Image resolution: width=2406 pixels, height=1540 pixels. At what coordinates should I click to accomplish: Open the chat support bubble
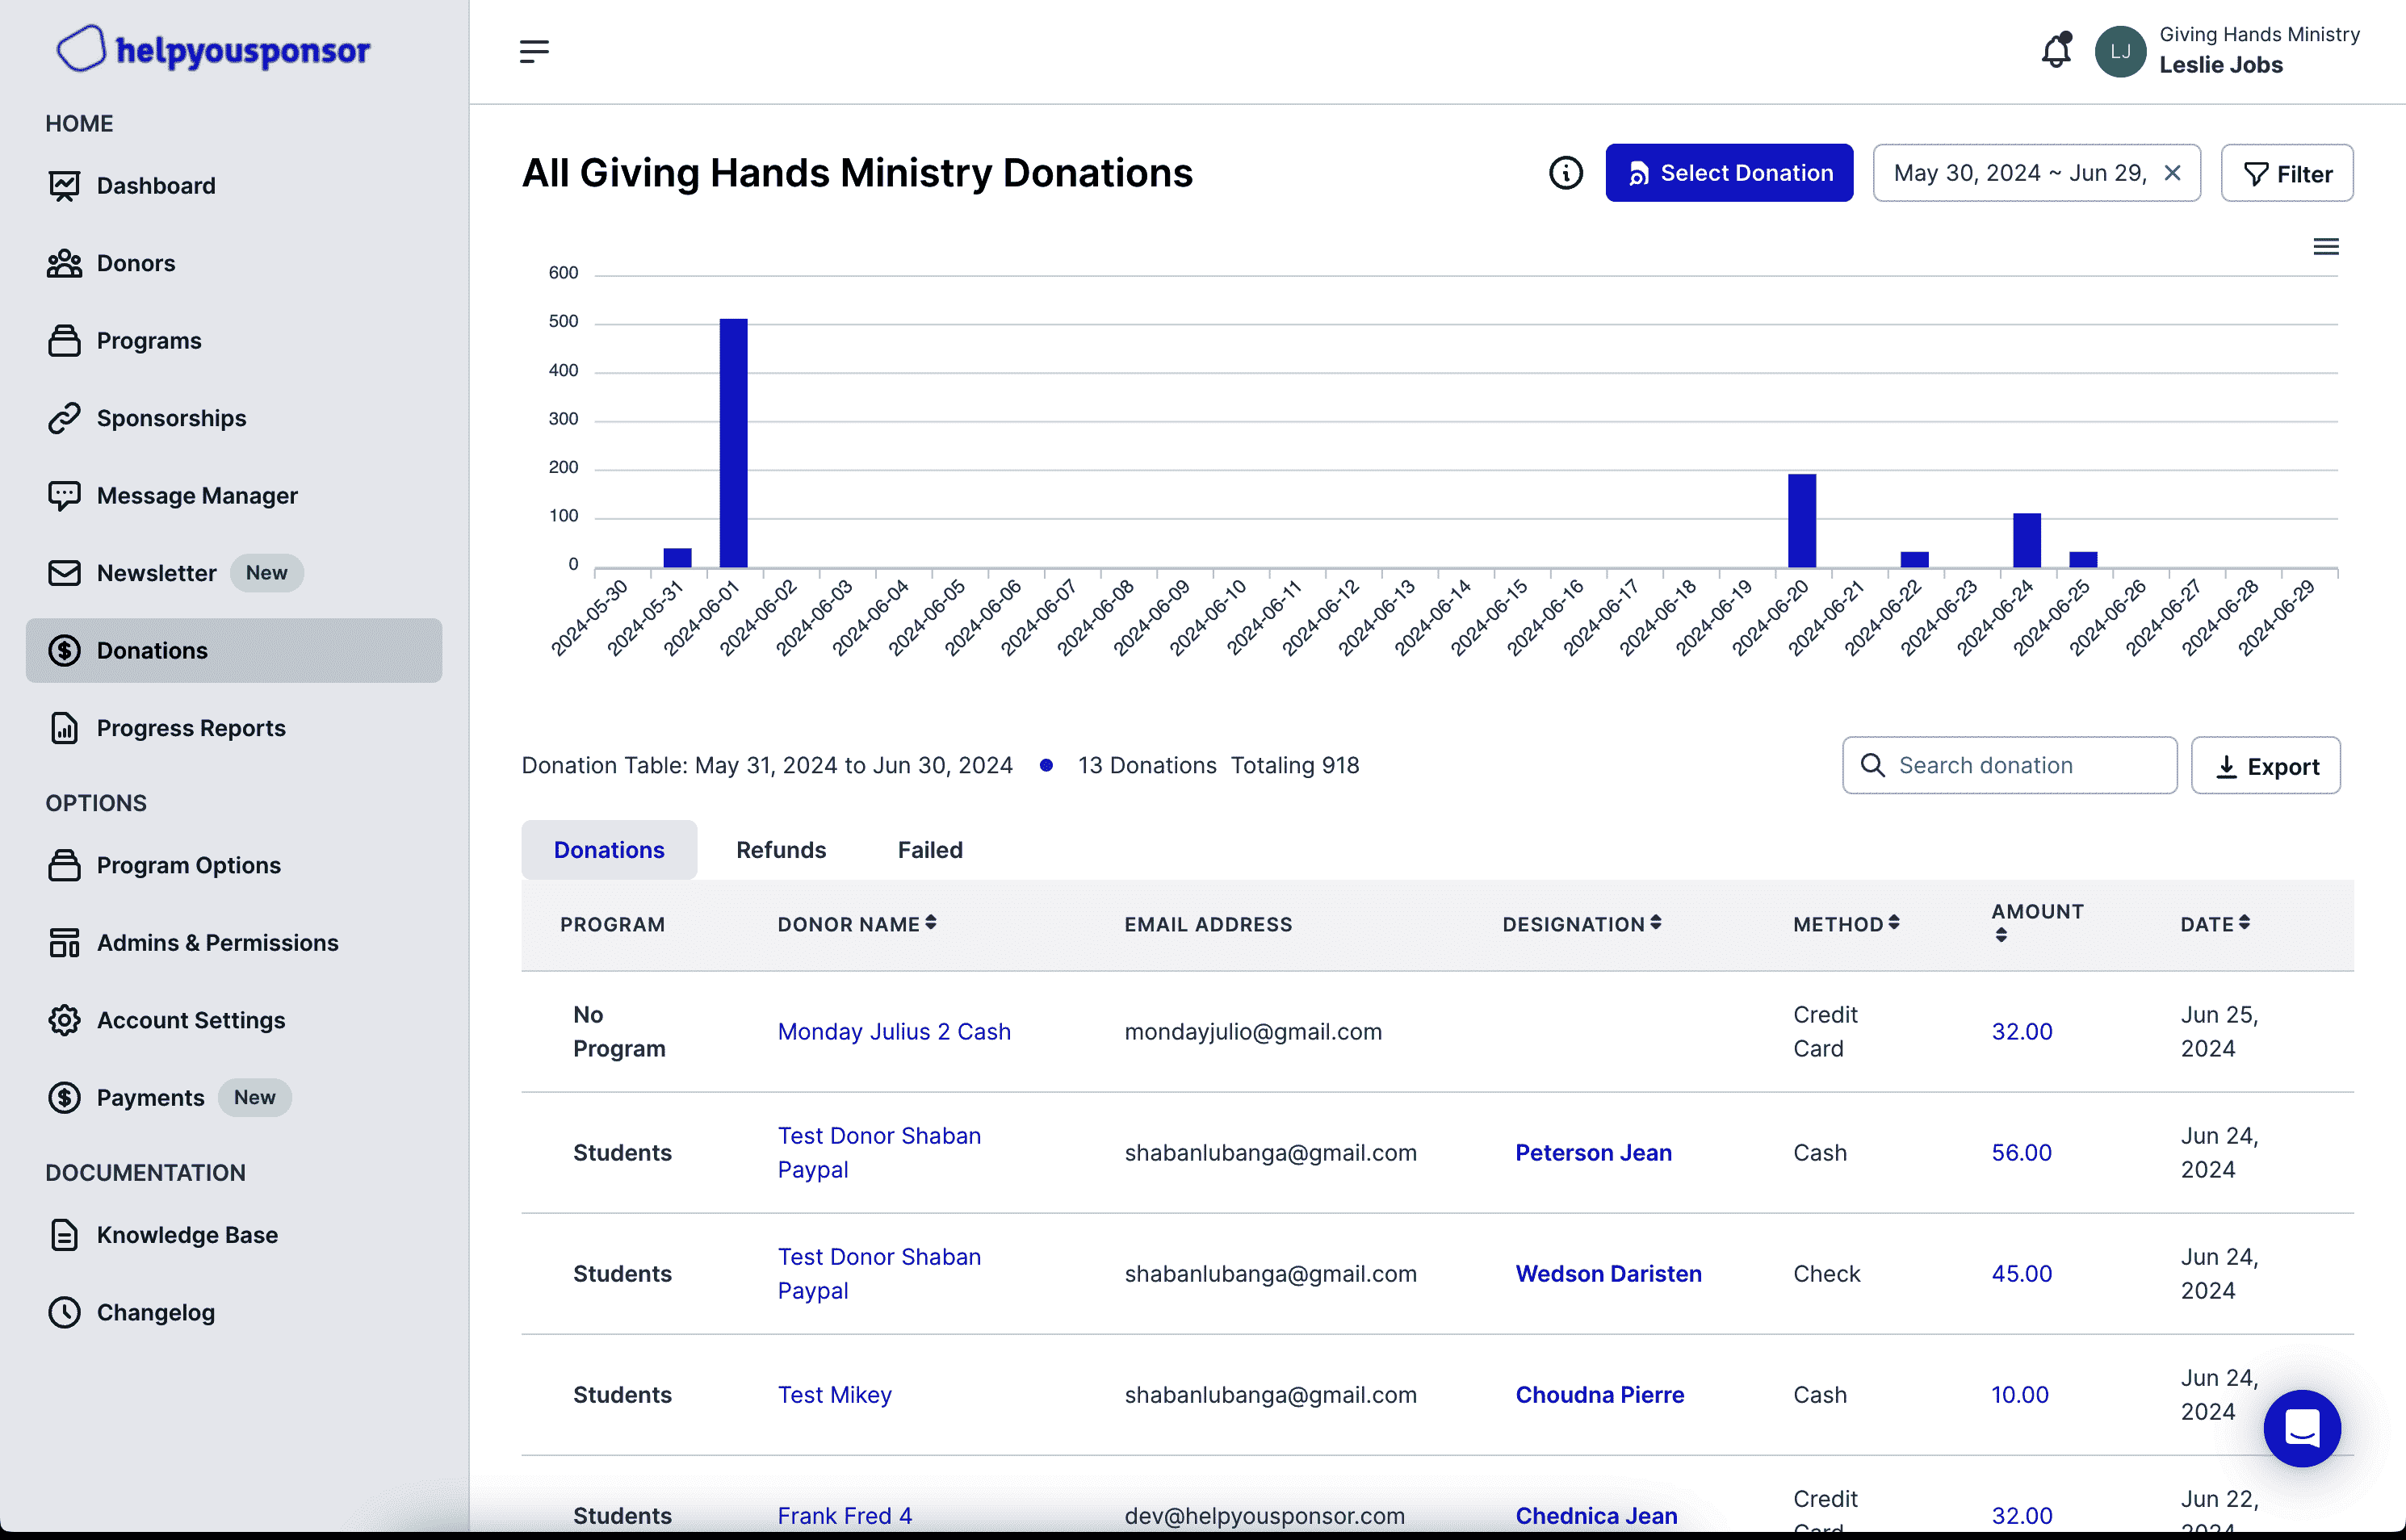[2301, 1427]
